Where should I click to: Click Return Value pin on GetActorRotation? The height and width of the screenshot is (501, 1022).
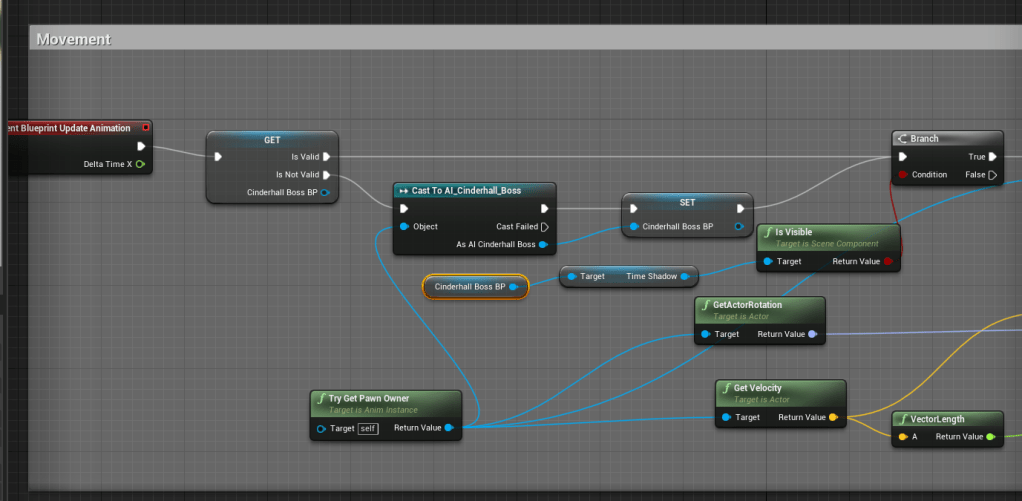tap(813, 334)
